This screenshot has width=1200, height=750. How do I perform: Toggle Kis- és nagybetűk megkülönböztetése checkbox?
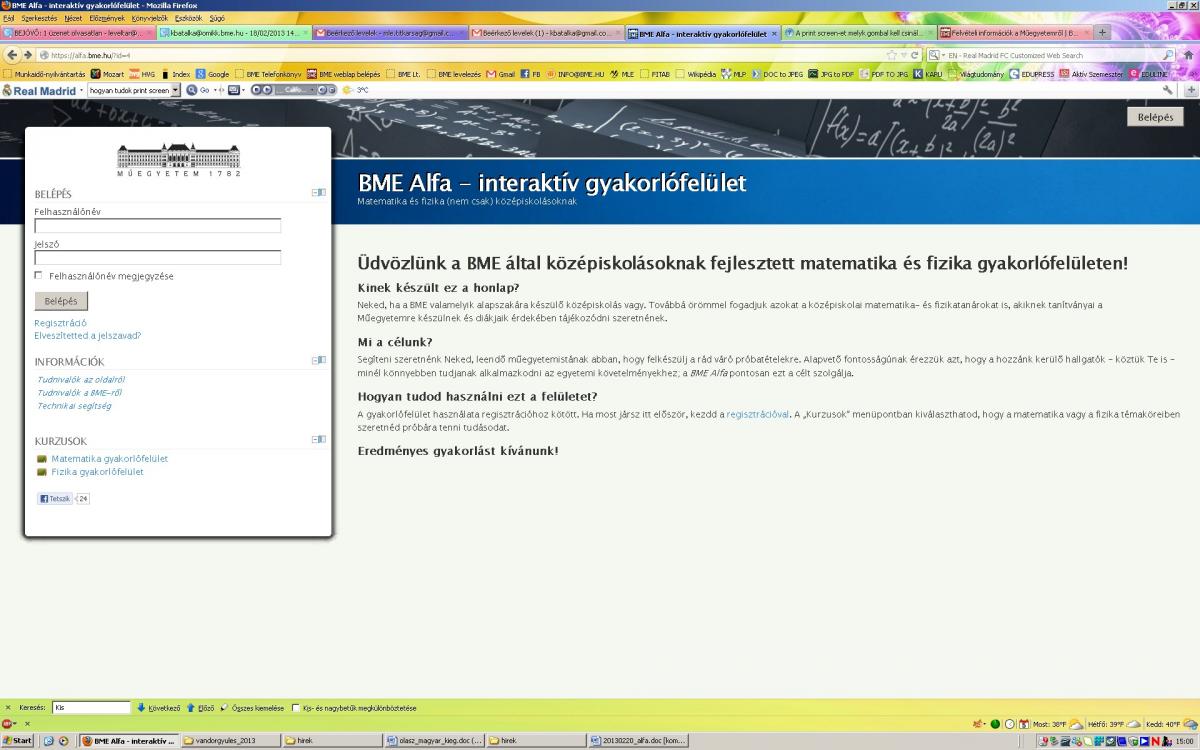coord(296,708)
